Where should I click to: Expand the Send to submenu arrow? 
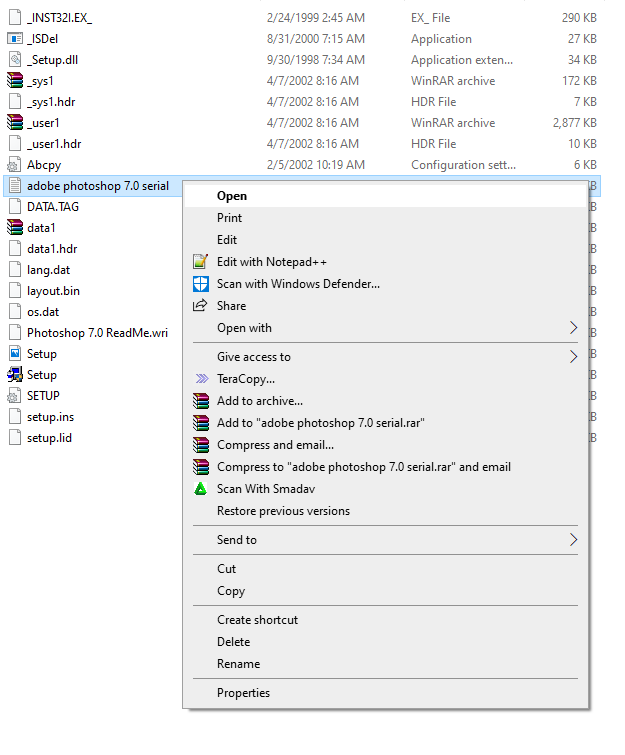point(573,539)
